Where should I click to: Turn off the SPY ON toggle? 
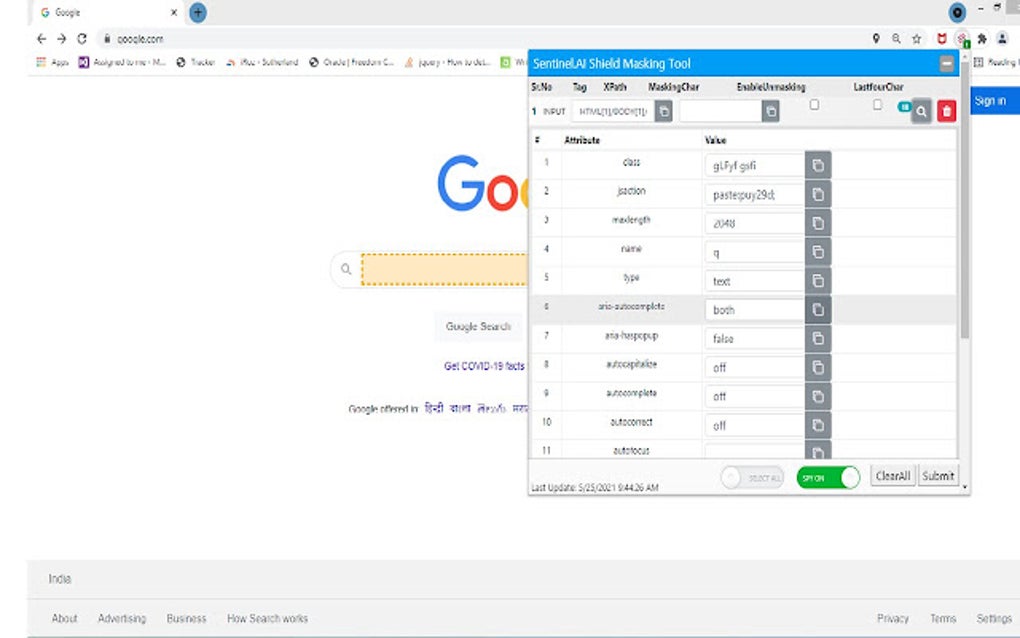[827, 478]
